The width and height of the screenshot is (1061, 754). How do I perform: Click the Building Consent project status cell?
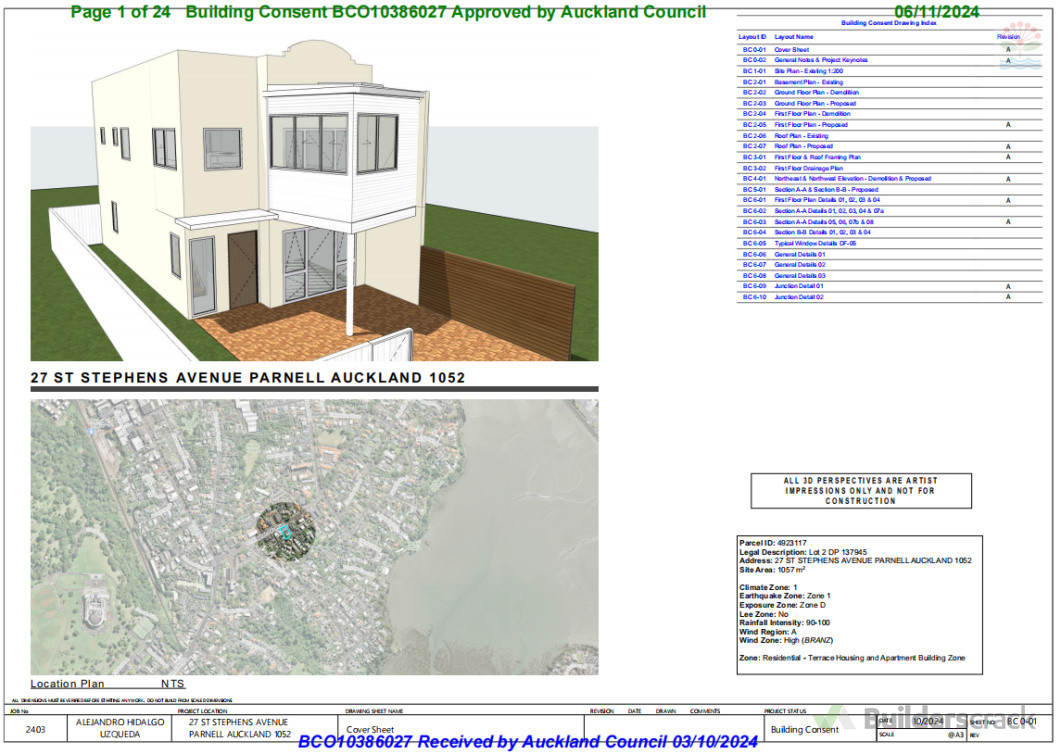pyautogui.click(x=804, y=730)
